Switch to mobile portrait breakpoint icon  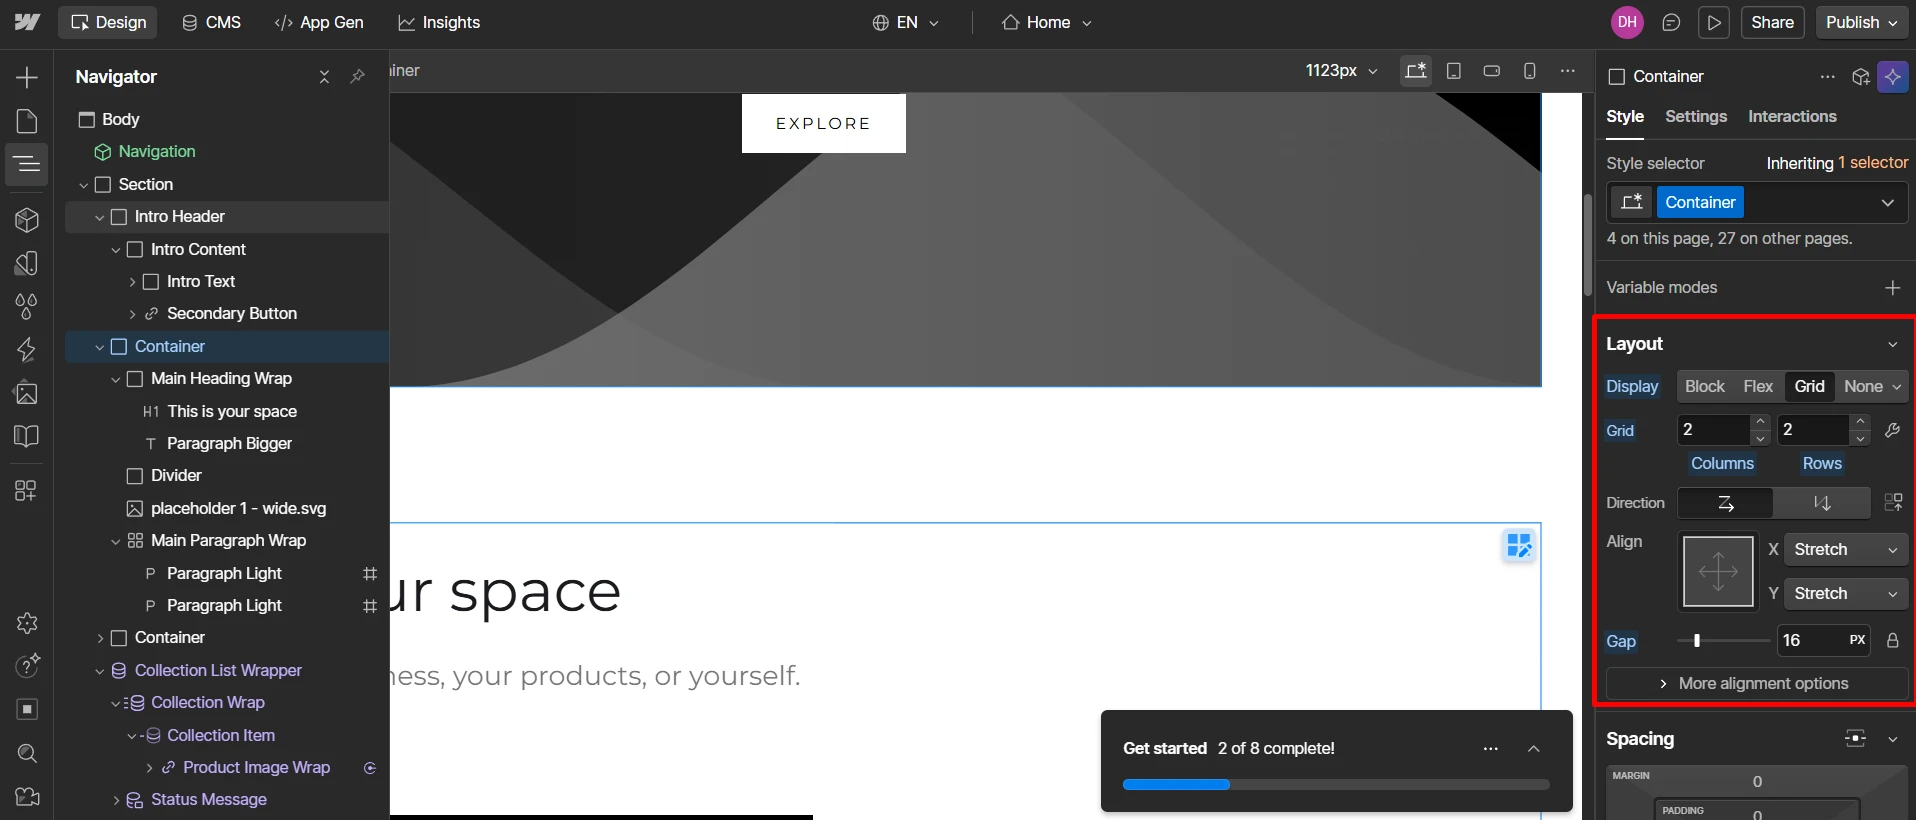pos(1530,71)
